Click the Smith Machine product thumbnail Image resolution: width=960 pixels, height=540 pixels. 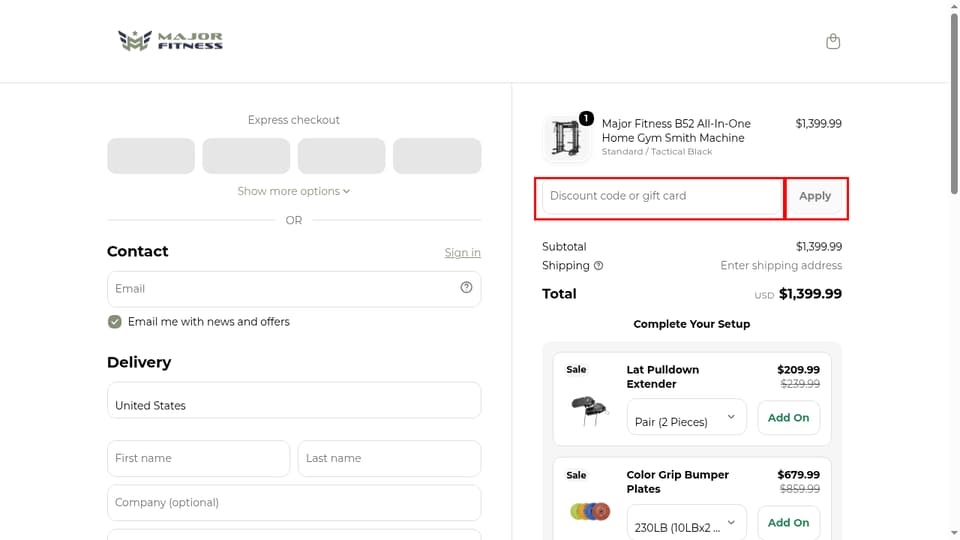pyautogui.click(x=566, y=137)
